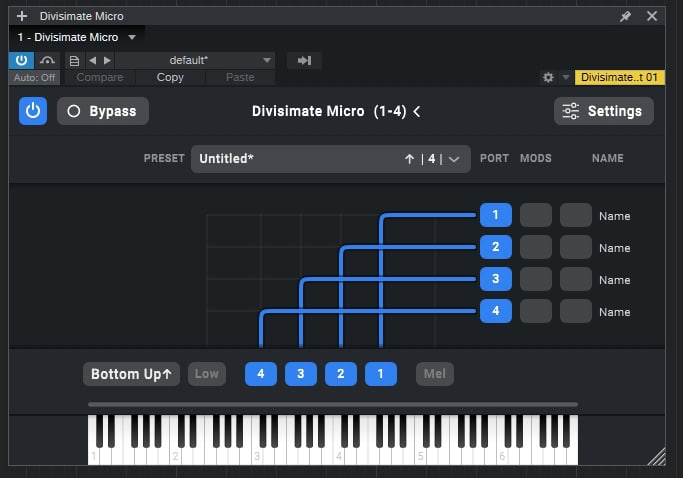Click the Name field of port 3
The image size is (683, 478).
click(x=615, y=280)
